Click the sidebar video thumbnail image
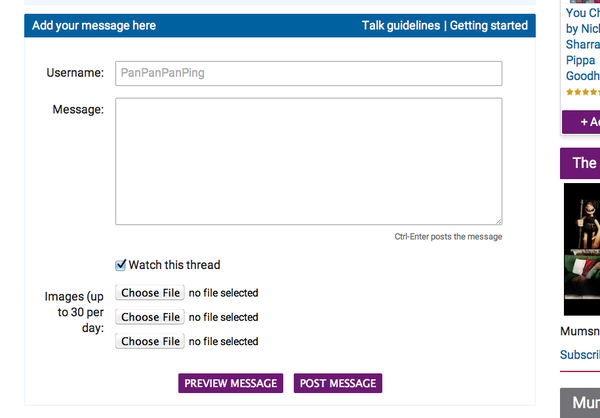This screenshot has height=418, width=600. coord(582,249)
